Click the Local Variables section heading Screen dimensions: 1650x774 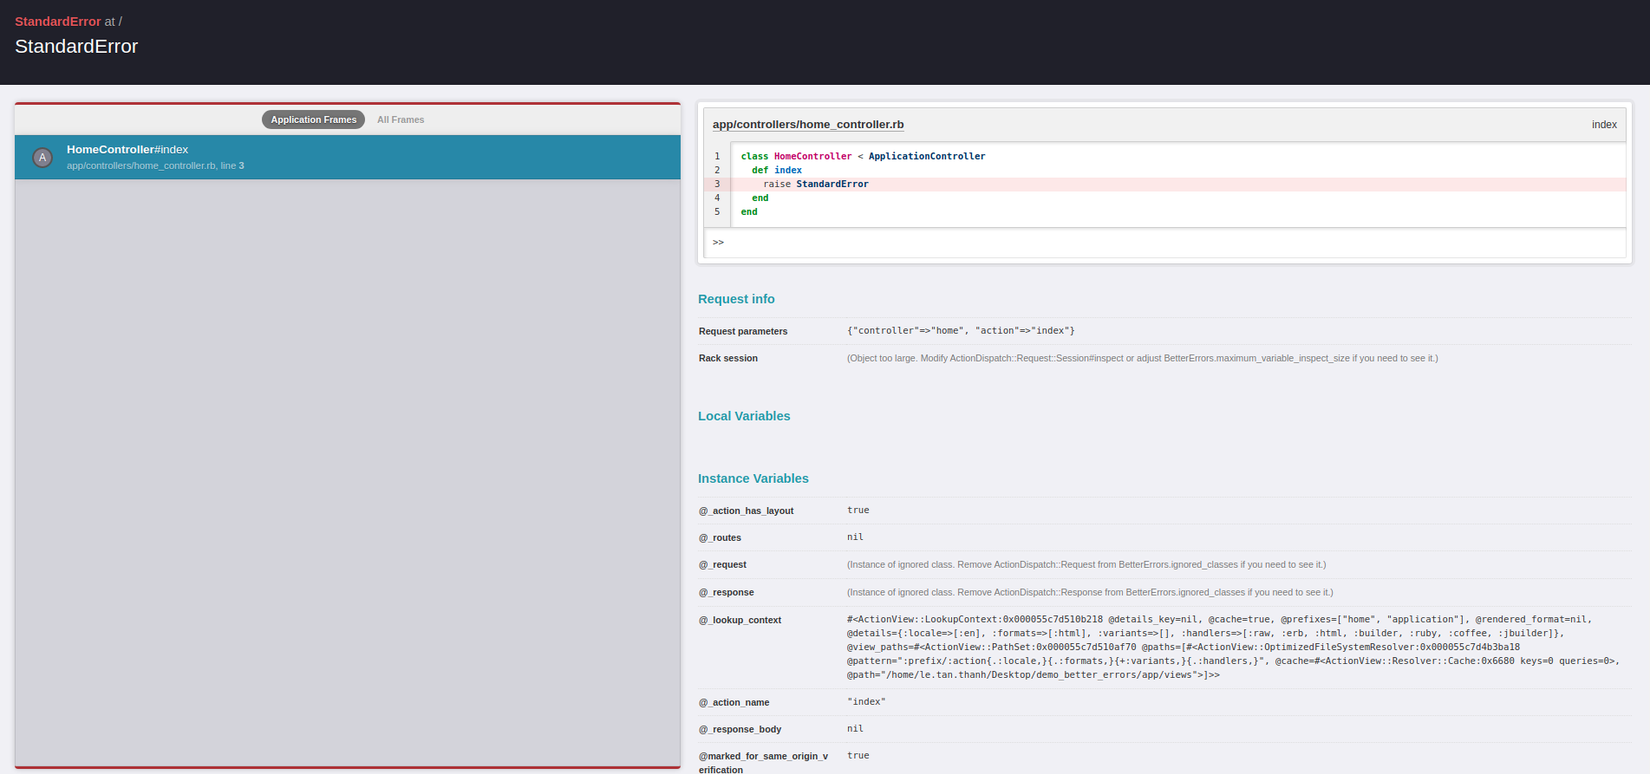coord(743,416)
